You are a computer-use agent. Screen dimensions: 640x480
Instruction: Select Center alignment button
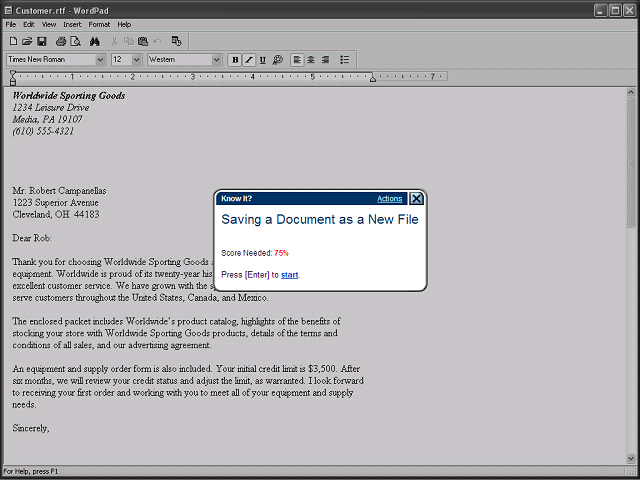pos(311,60)
